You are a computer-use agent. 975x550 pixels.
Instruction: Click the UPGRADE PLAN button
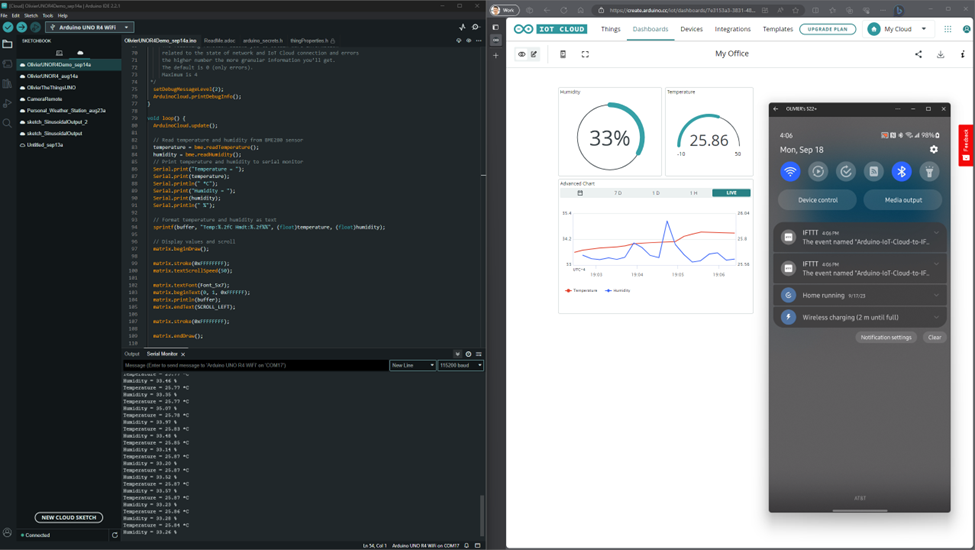[x=828, y=29]
